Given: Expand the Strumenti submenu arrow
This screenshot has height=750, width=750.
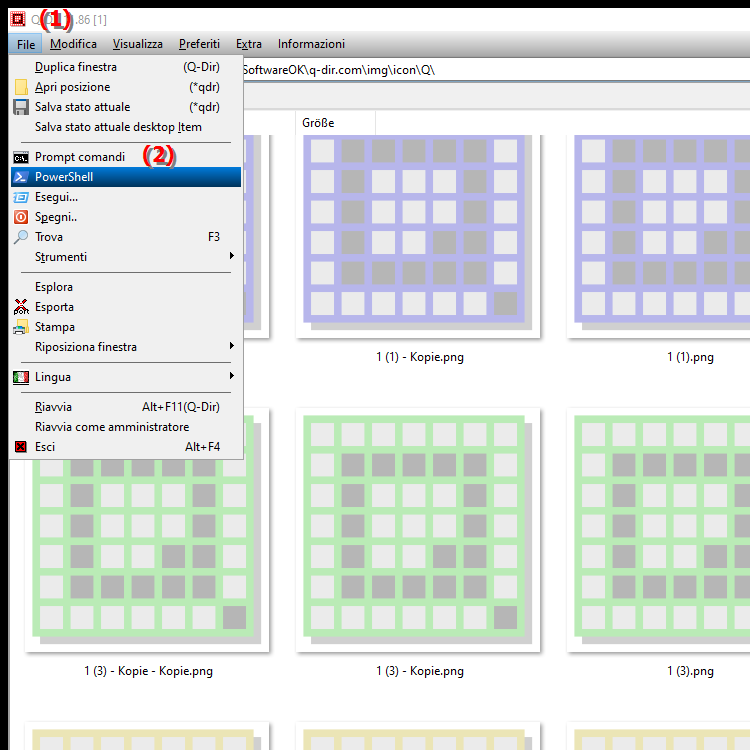Looking at the screenshot, I should coord(232,256).
